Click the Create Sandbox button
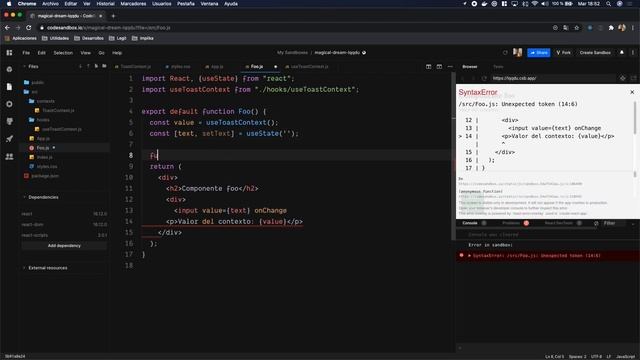Image resolution: width=640 pixels, height=360 pixels. point(595,53)
